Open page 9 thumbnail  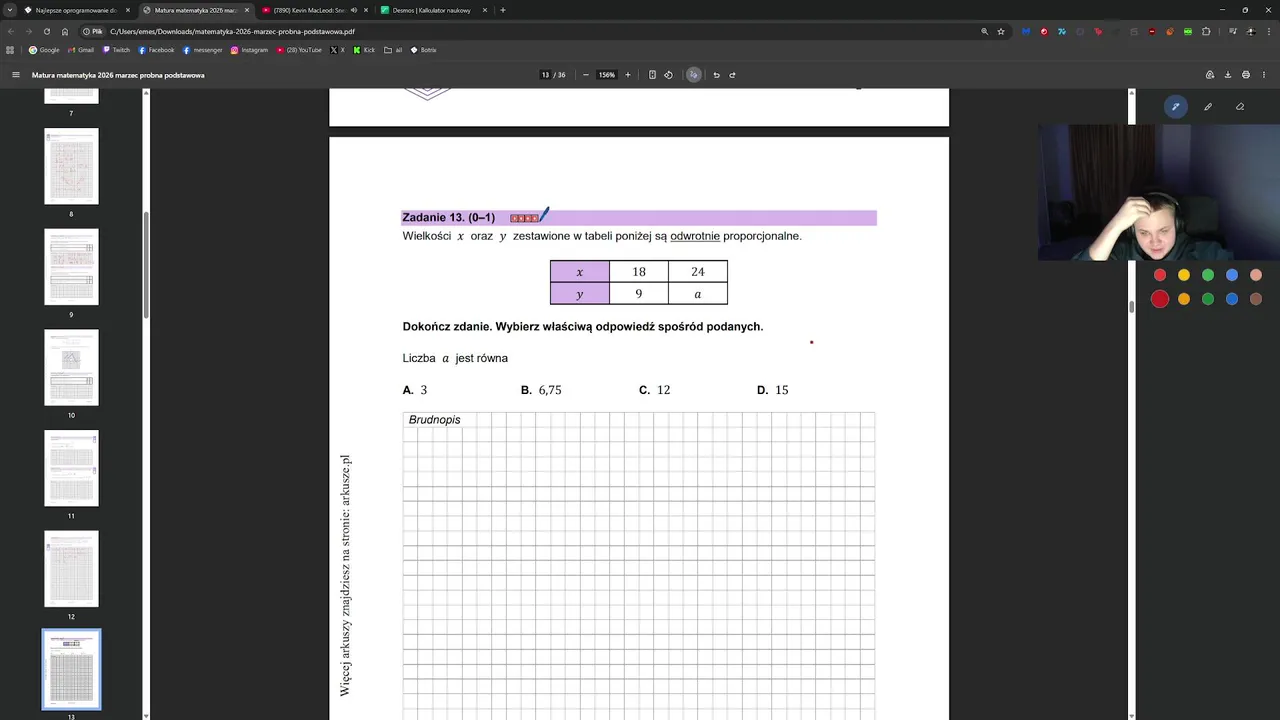pos(71,267)
